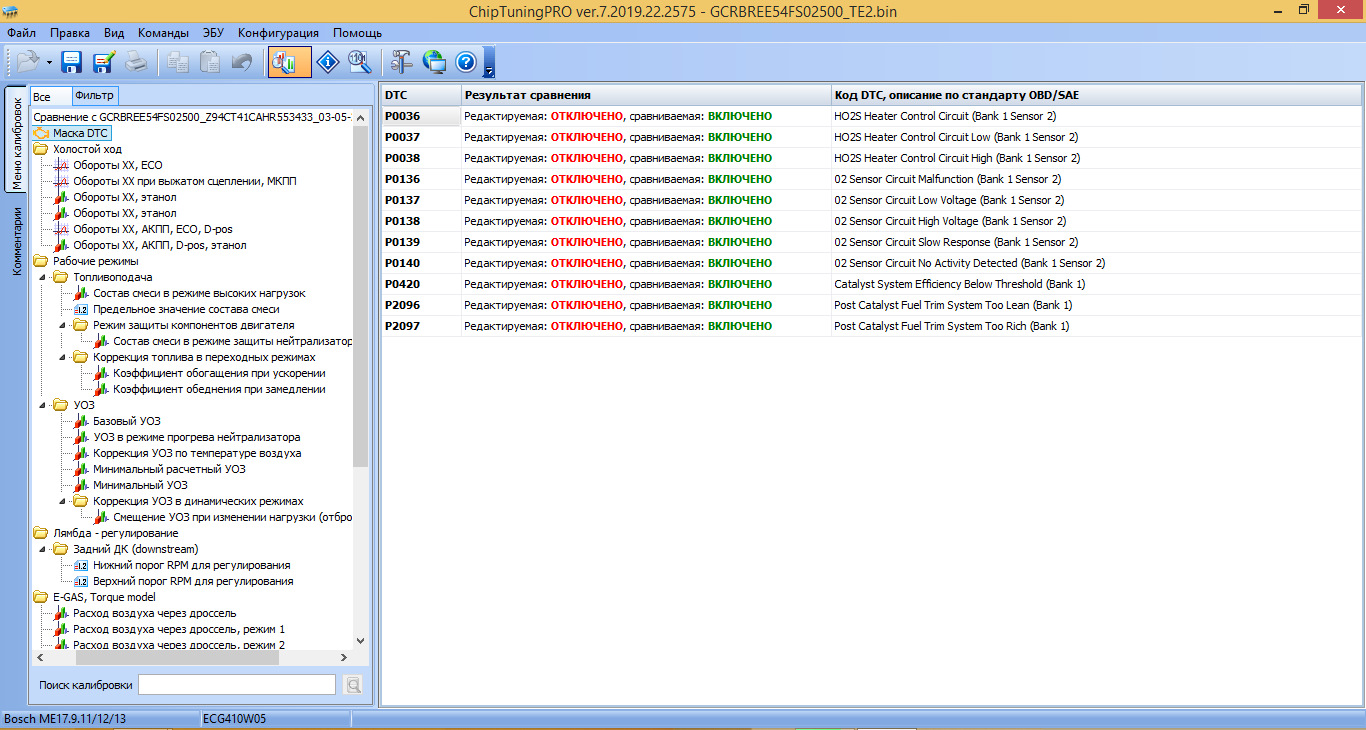Viewport: 1366px width, 730px height.
Task: Select Состав смеси в режиме высоких нагрузок
Action: (x=199, y=293)
